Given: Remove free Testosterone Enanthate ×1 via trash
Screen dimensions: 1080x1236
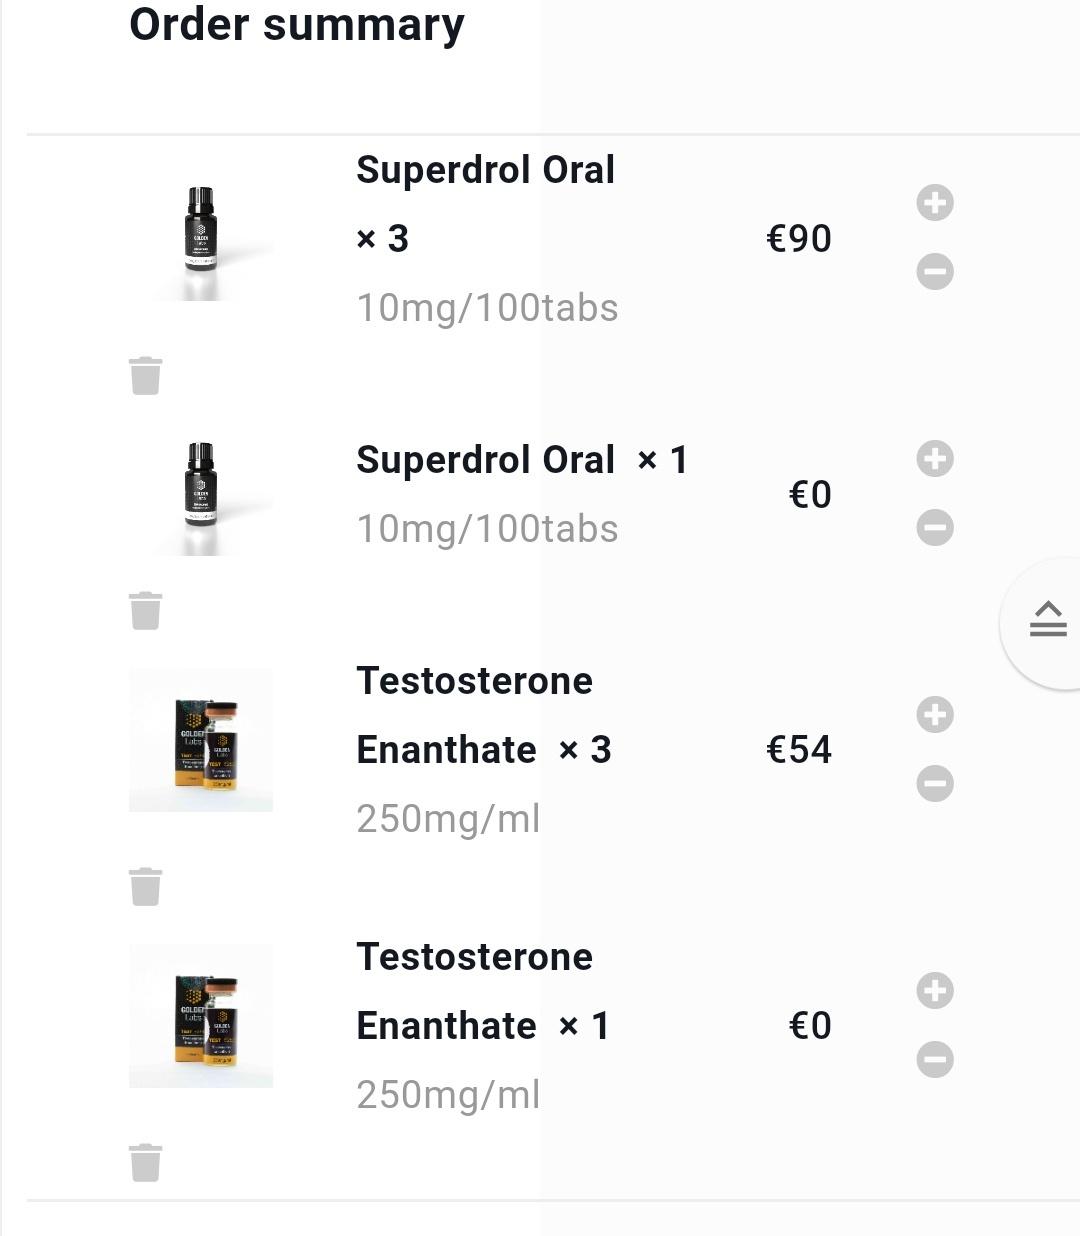Looking at the screenshot, I should [146, 1163].
